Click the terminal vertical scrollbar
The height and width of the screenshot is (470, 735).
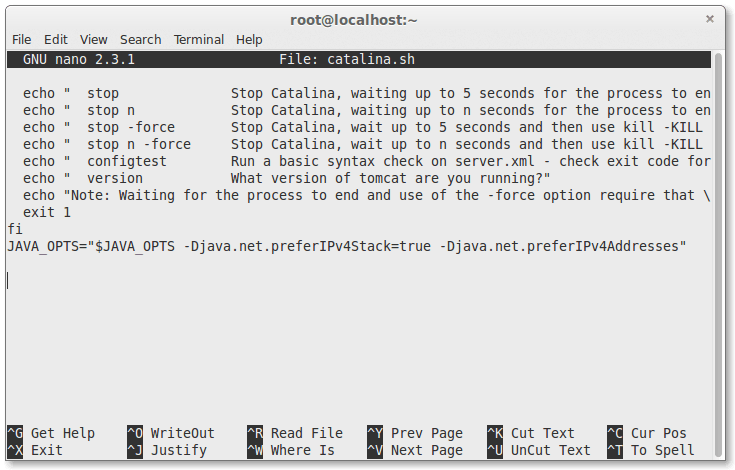718,250
